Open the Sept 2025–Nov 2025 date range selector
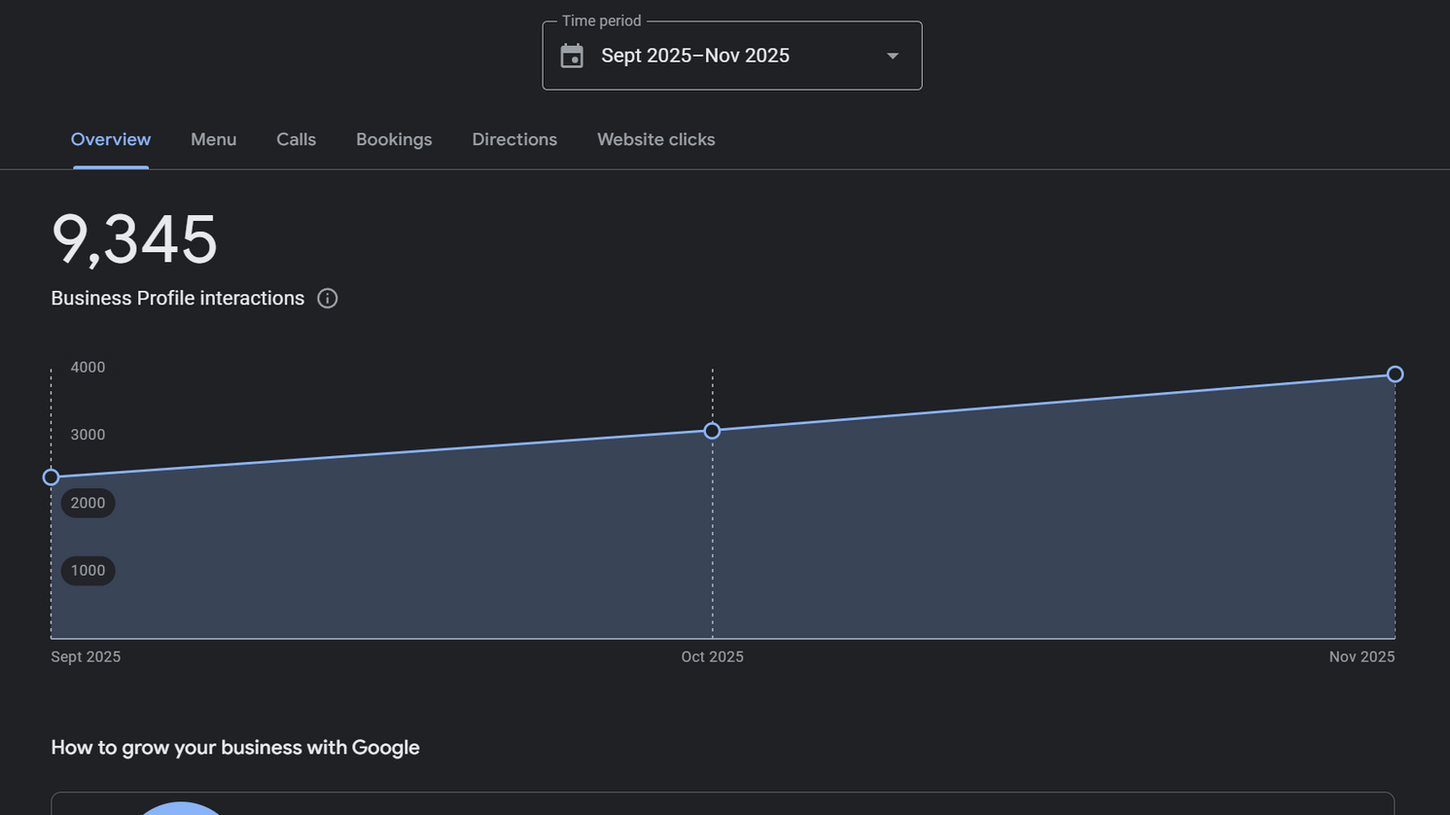 [x=696, y=56]
